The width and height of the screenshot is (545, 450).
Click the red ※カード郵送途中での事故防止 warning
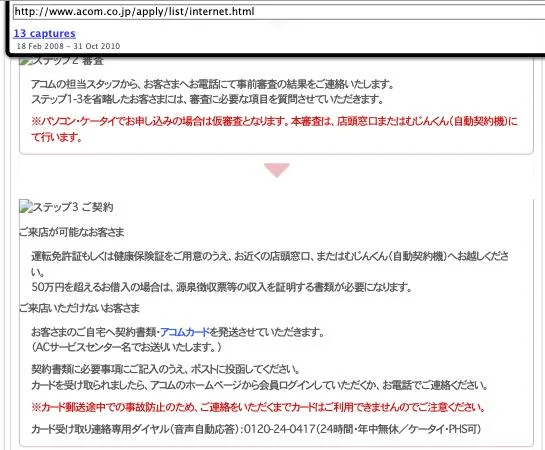point(259,407)
